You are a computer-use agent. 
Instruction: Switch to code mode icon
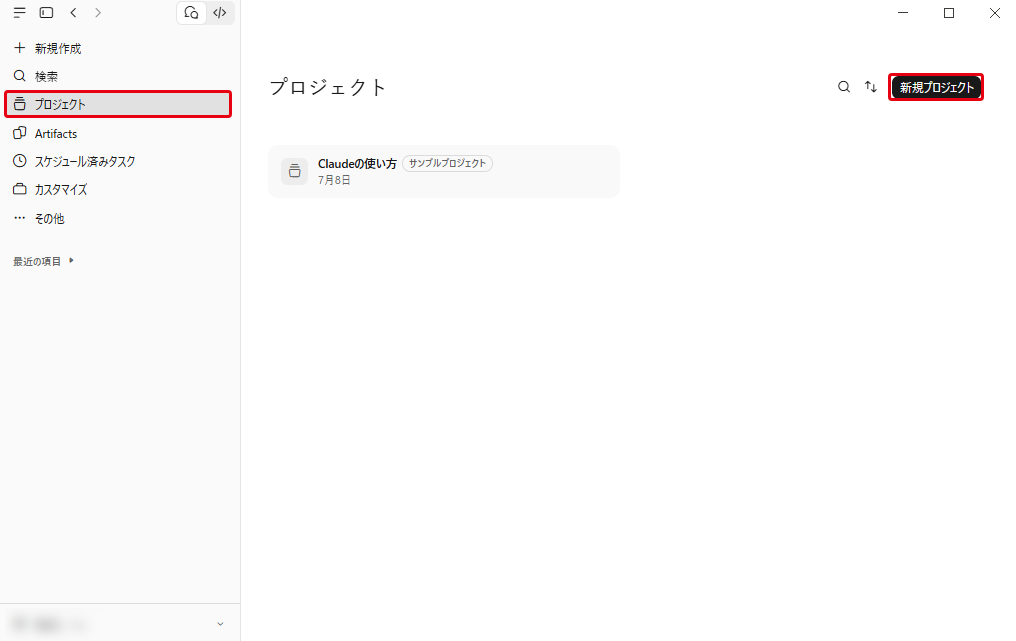tap(220, 13)
